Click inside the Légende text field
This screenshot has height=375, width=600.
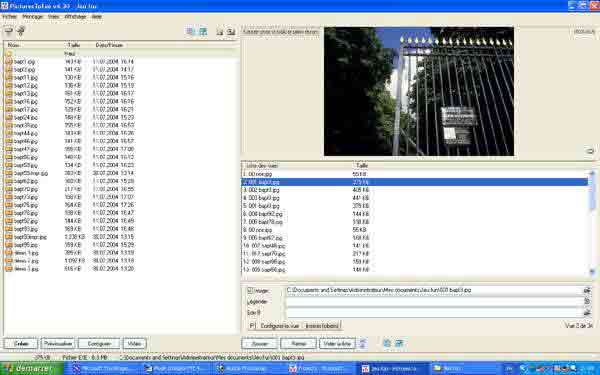click(x=434, y=302)
